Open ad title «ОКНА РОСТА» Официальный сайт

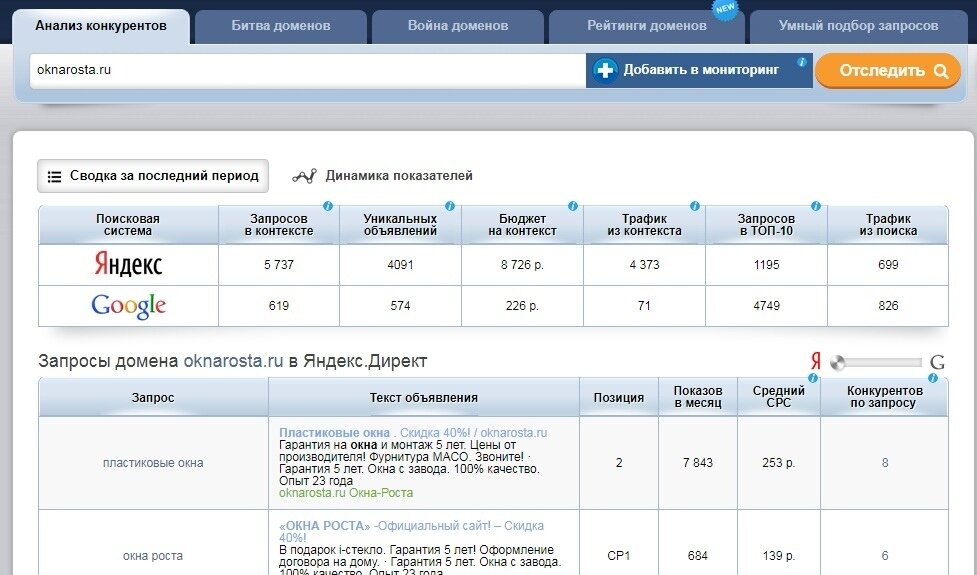pyautogui.click(x=411, y=531)
